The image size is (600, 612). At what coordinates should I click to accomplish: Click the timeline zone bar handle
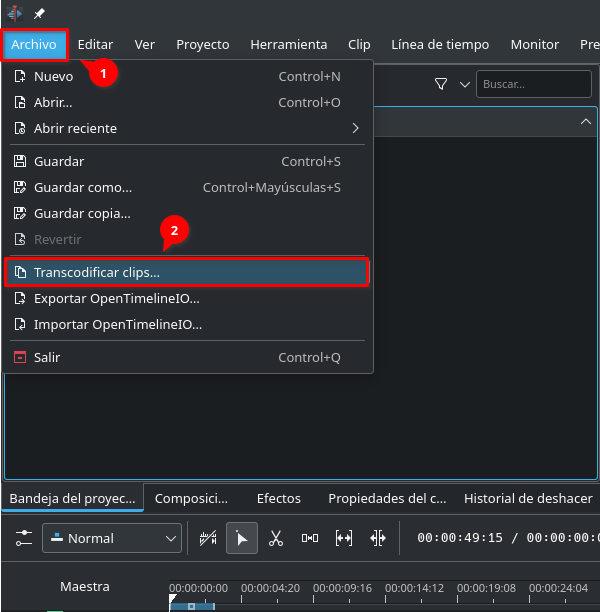click(191, 607)
